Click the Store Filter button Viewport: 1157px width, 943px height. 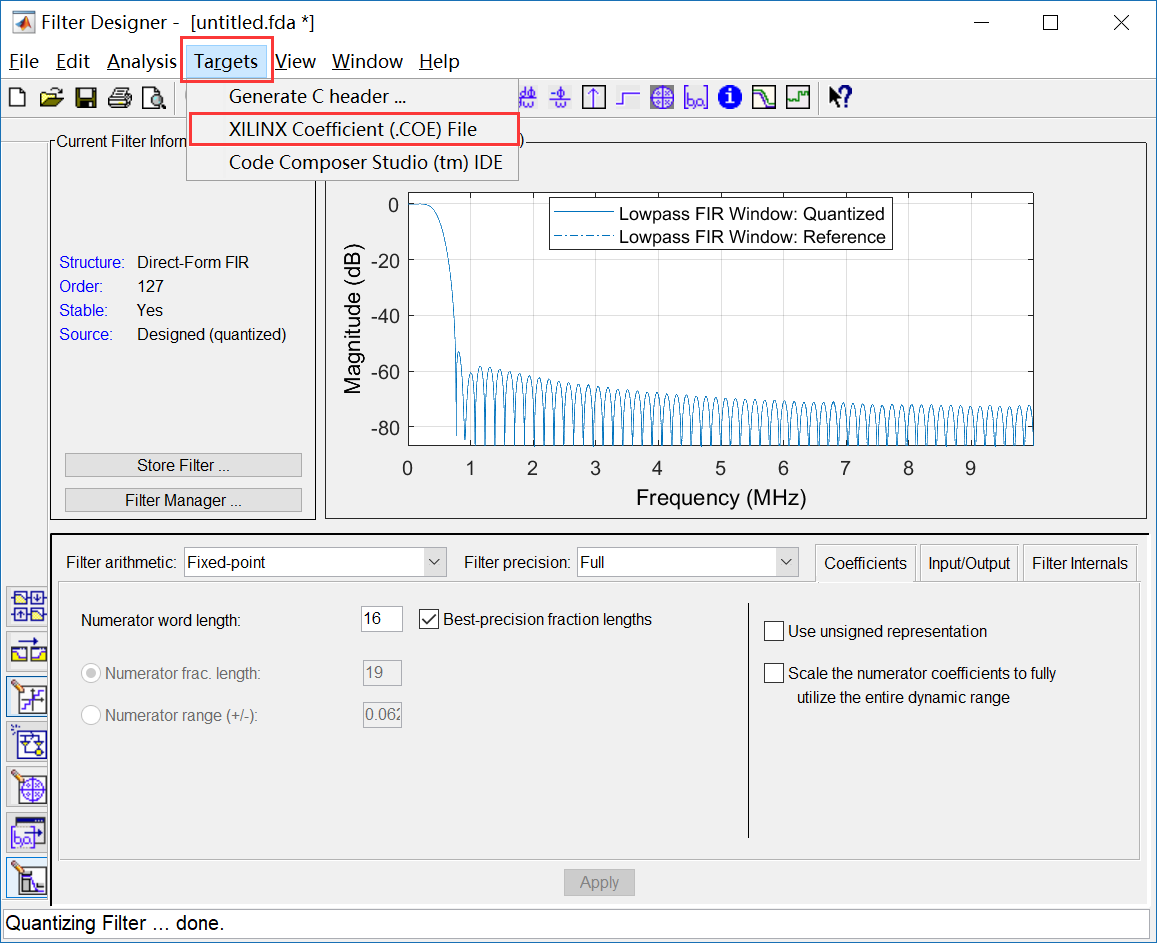tap(183, 466)
